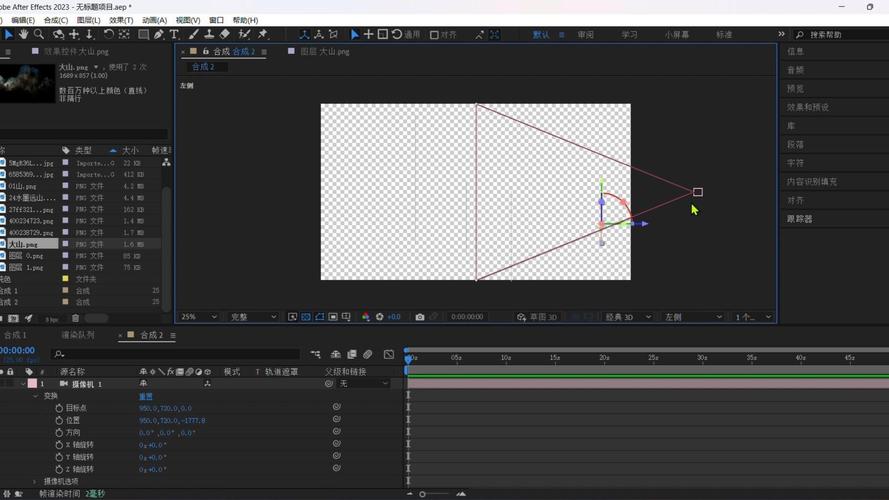The height and width of the screenshot is (500, 889).
Task: Choose the World Axis mode icon
Action: [319, 35]
